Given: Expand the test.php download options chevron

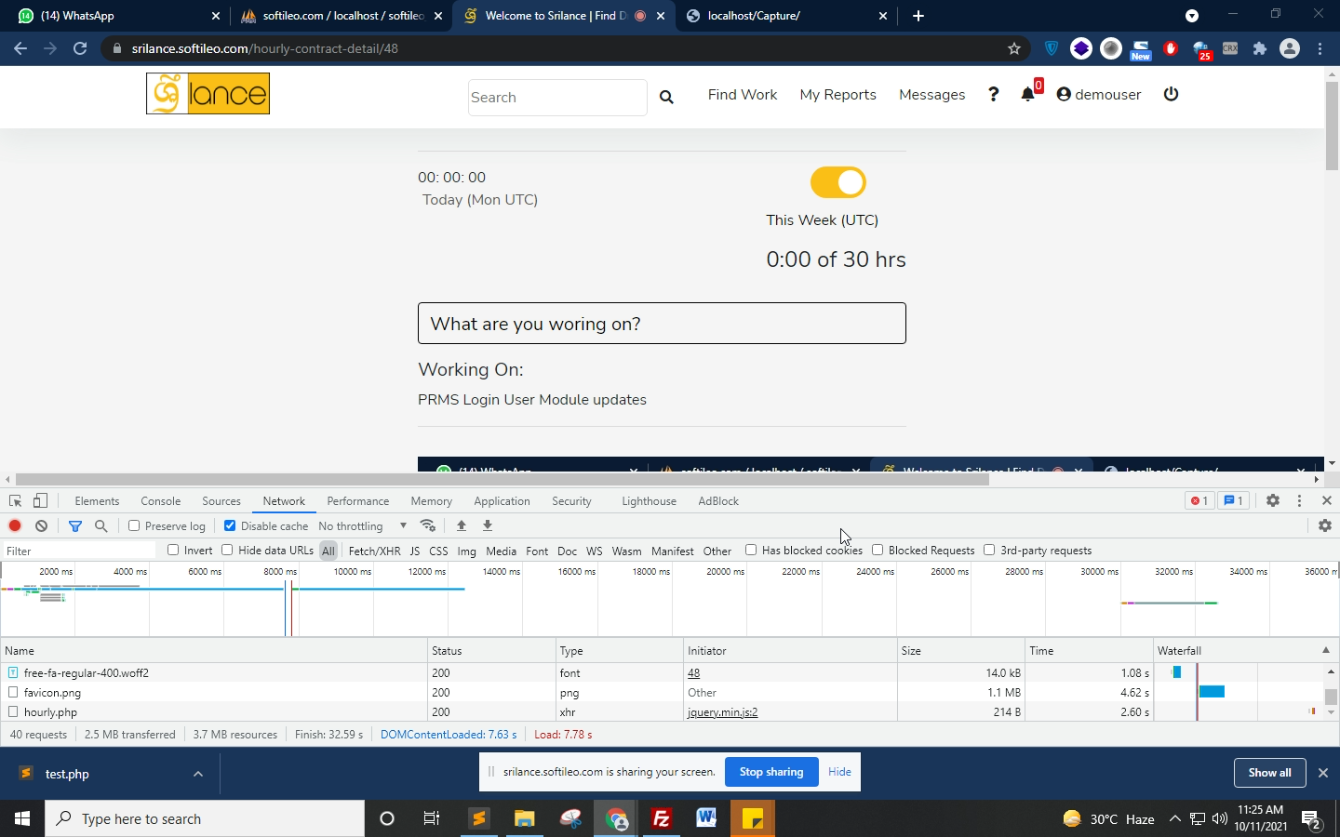Looking at the screenshot, I should point(198,774).
